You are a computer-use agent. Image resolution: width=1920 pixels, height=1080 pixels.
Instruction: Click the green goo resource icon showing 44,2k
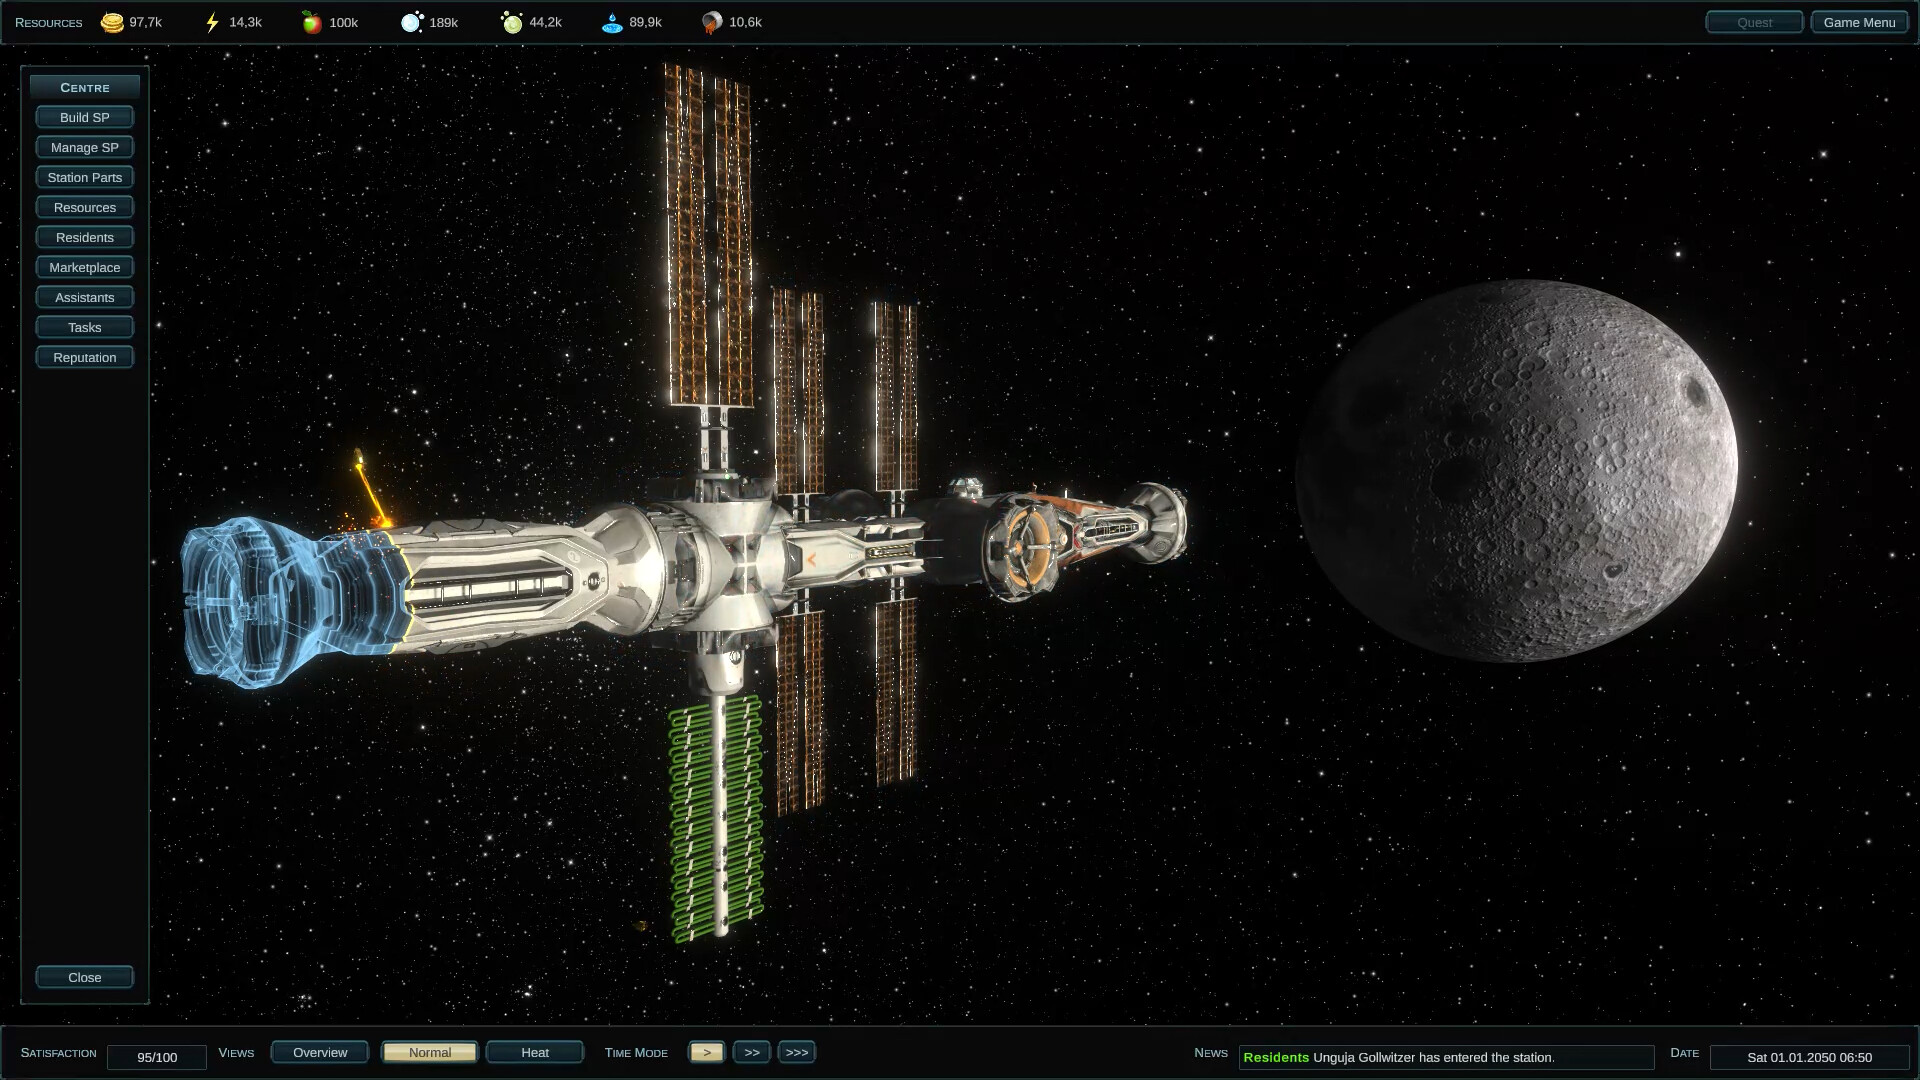pyautogui.click(x=514, y=20)
